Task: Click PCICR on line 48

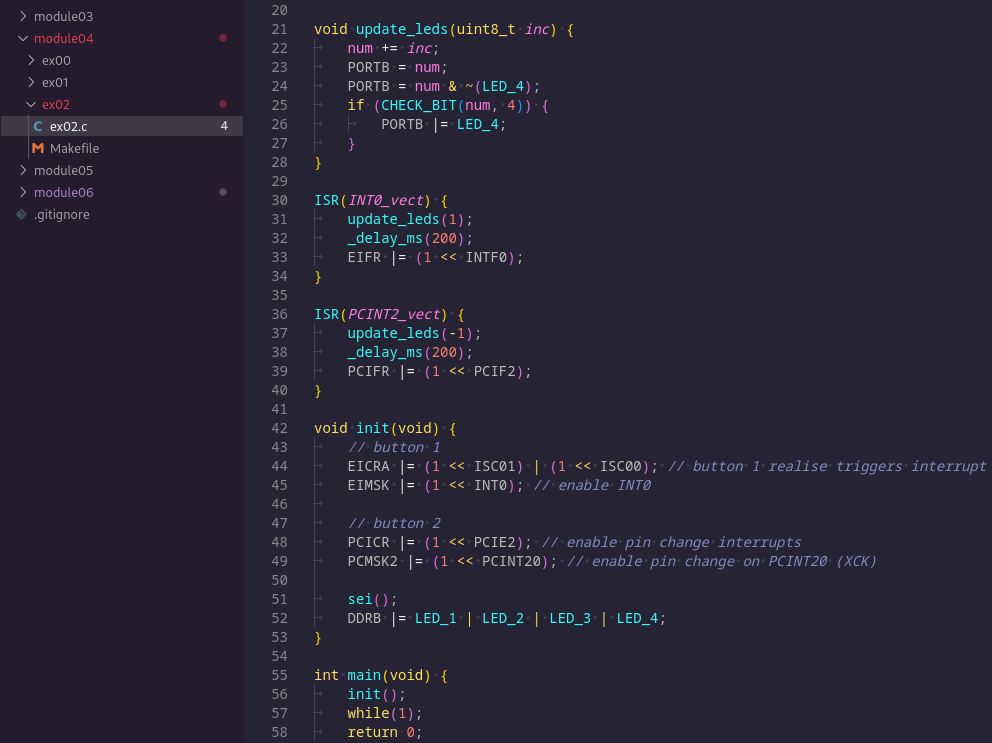Action: pyautogui.click(x=368, y=542)
